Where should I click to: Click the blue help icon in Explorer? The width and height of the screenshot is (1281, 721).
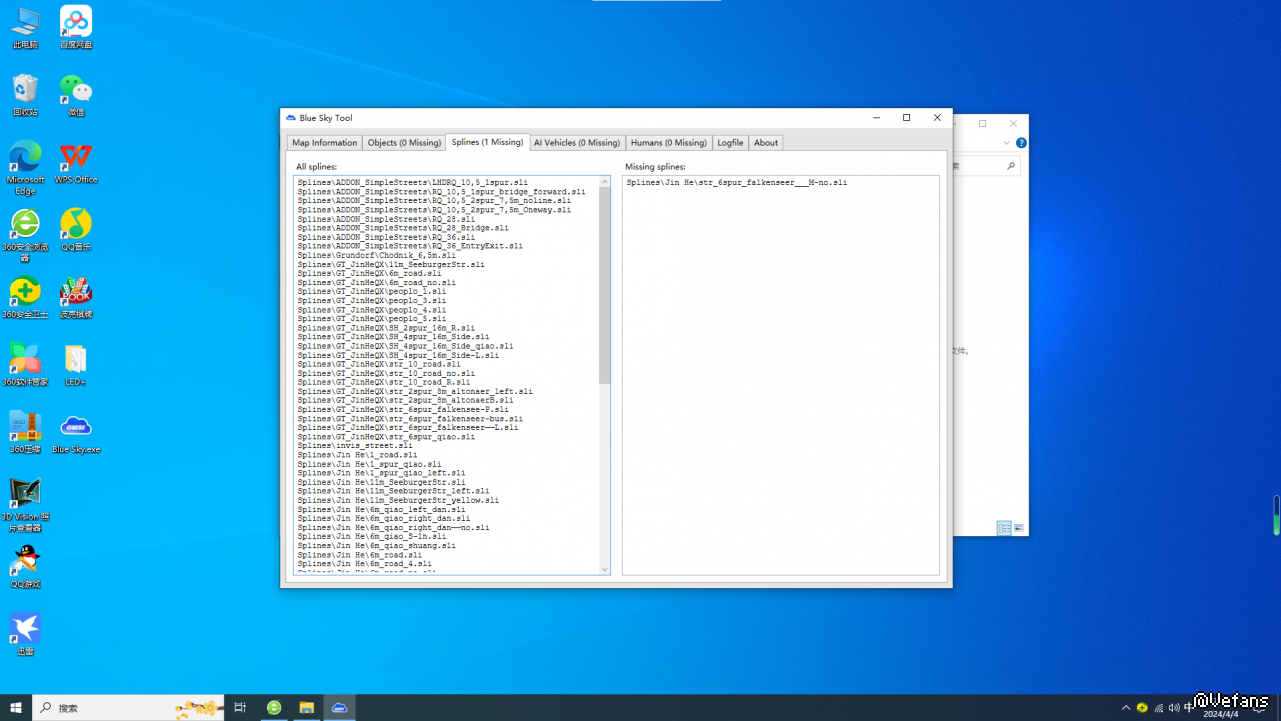(x=1021, y=143)
